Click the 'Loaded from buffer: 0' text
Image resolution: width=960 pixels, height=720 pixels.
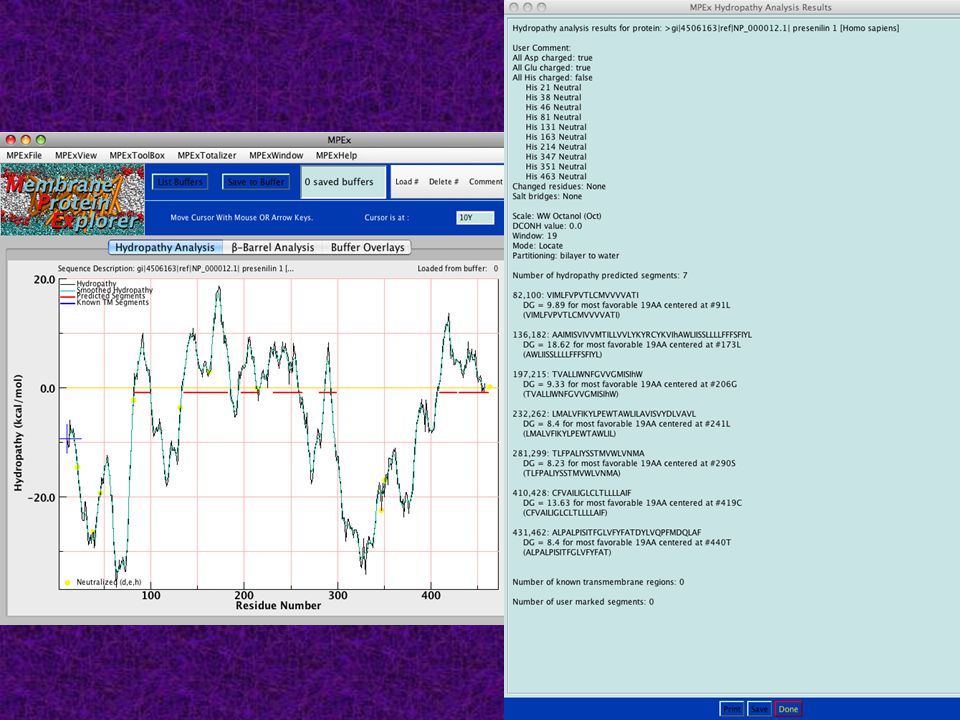[x=458, y=269]
